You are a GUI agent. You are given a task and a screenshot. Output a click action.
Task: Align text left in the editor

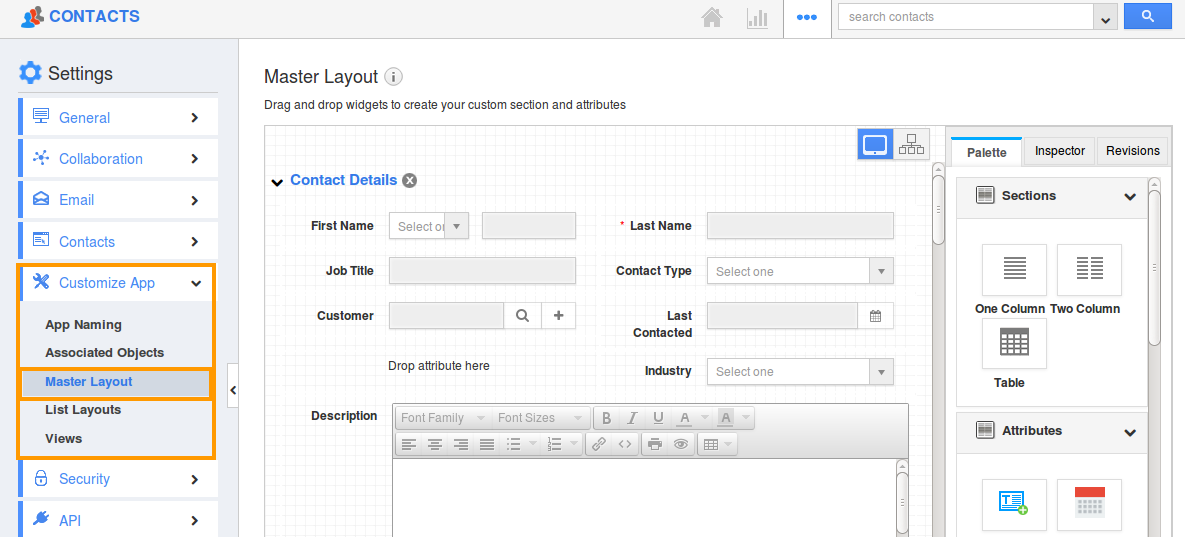(x=409, y=445)
